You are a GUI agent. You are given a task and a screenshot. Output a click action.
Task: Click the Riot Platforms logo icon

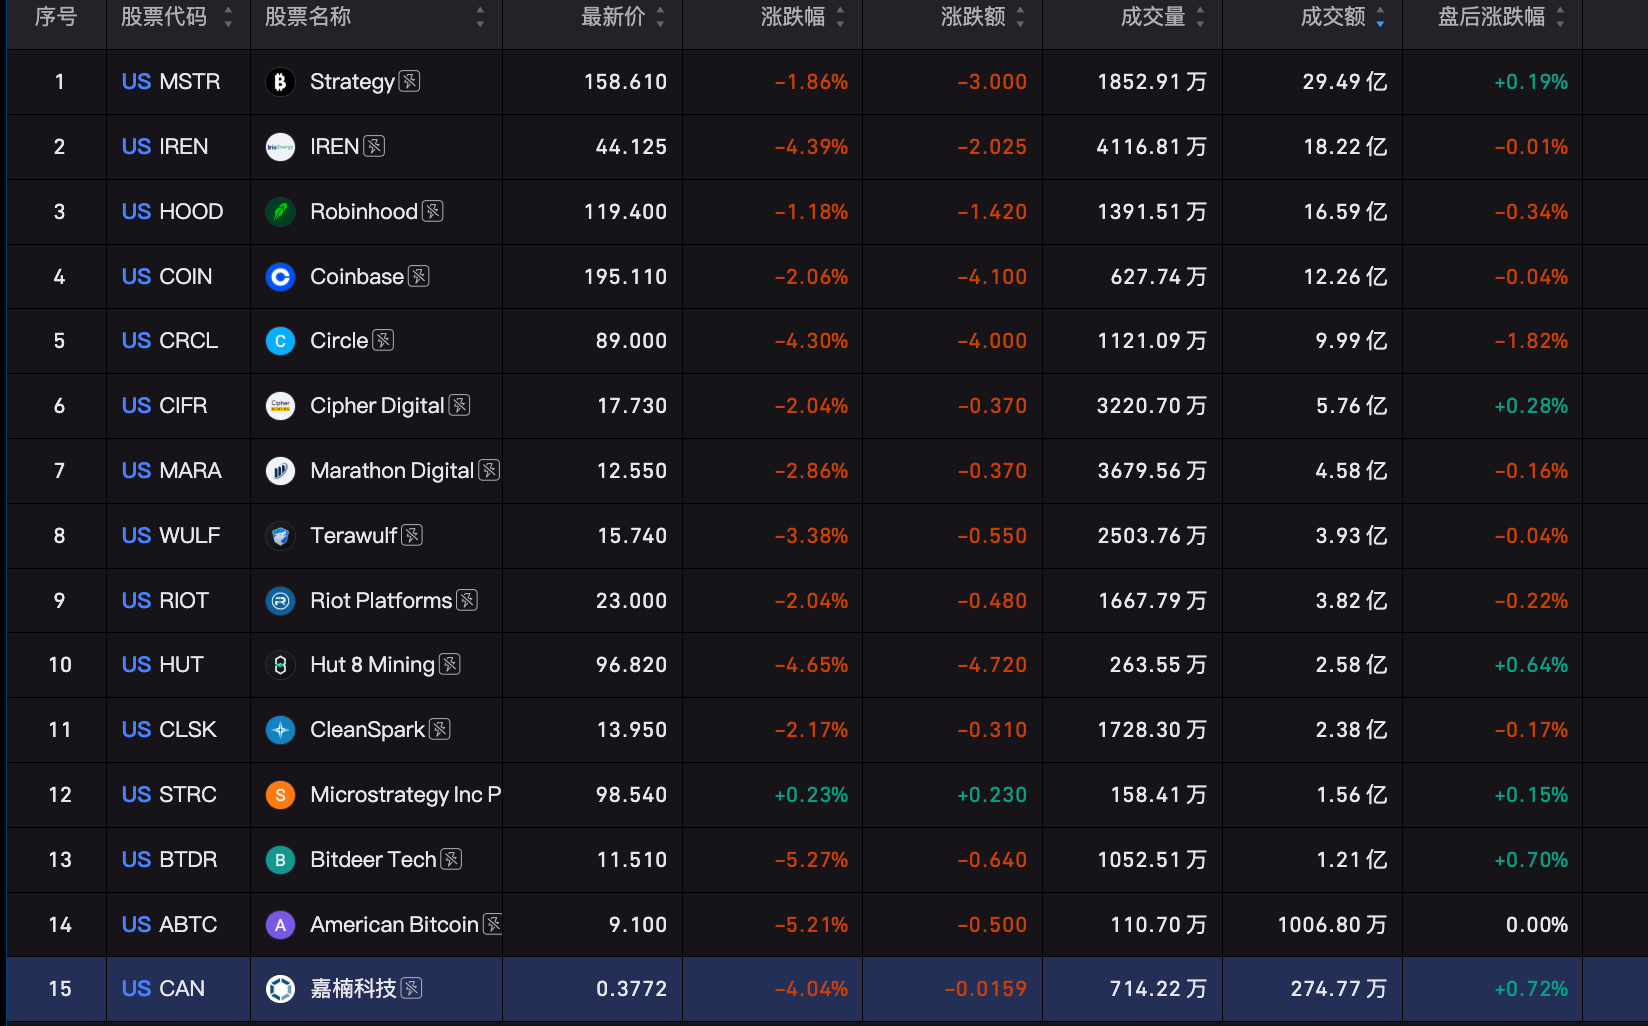[280, 601]
